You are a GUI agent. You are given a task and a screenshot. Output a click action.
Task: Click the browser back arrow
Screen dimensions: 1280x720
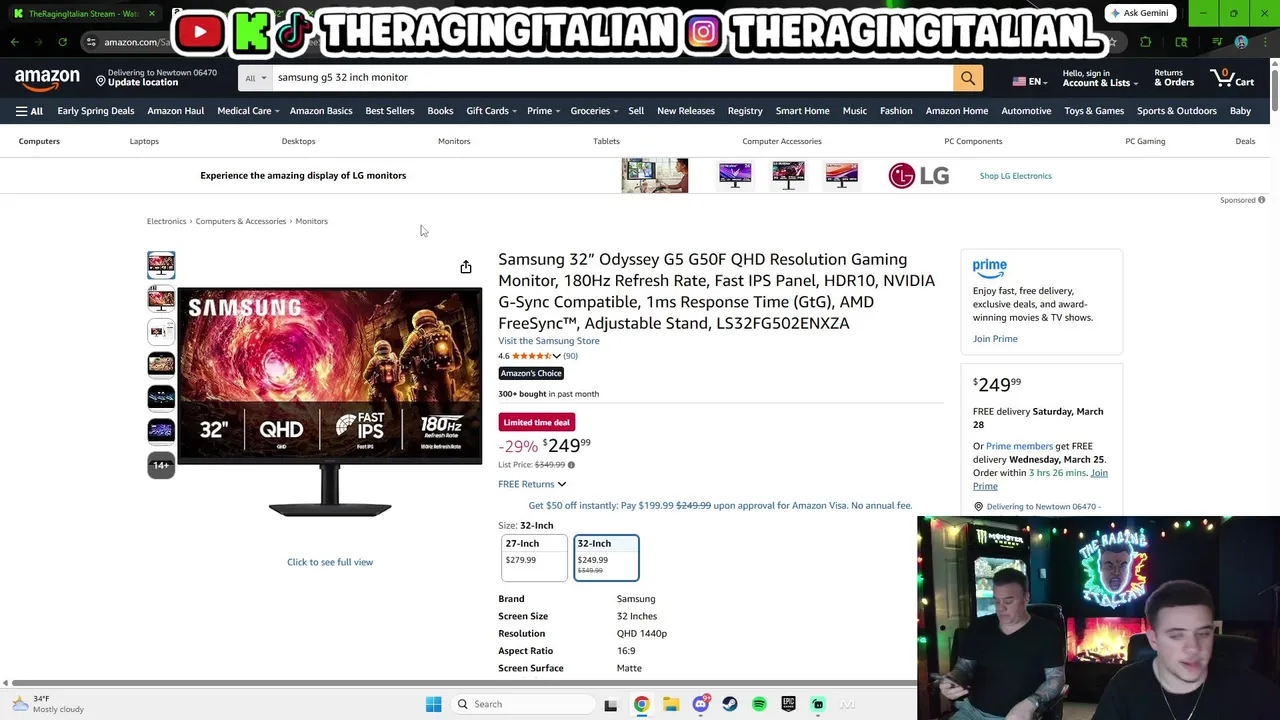pos(14,42)
